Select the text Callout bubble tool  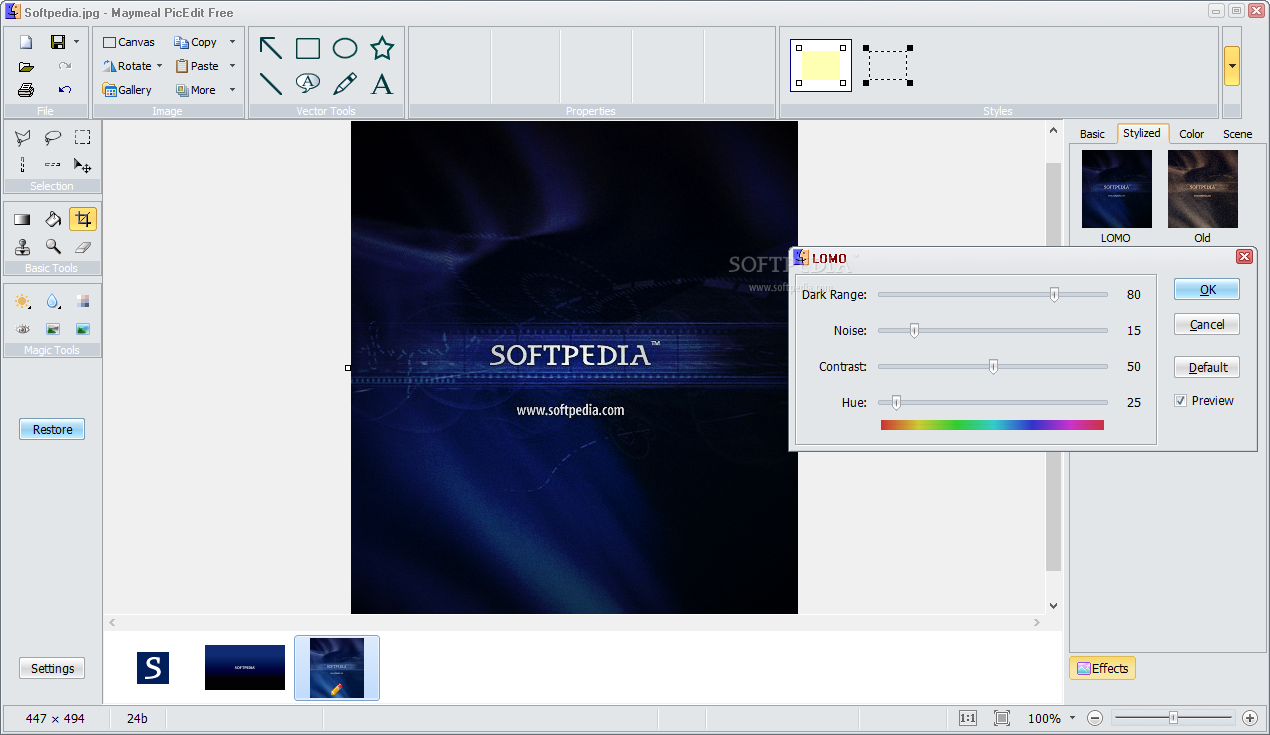click(x=308, y=84)
